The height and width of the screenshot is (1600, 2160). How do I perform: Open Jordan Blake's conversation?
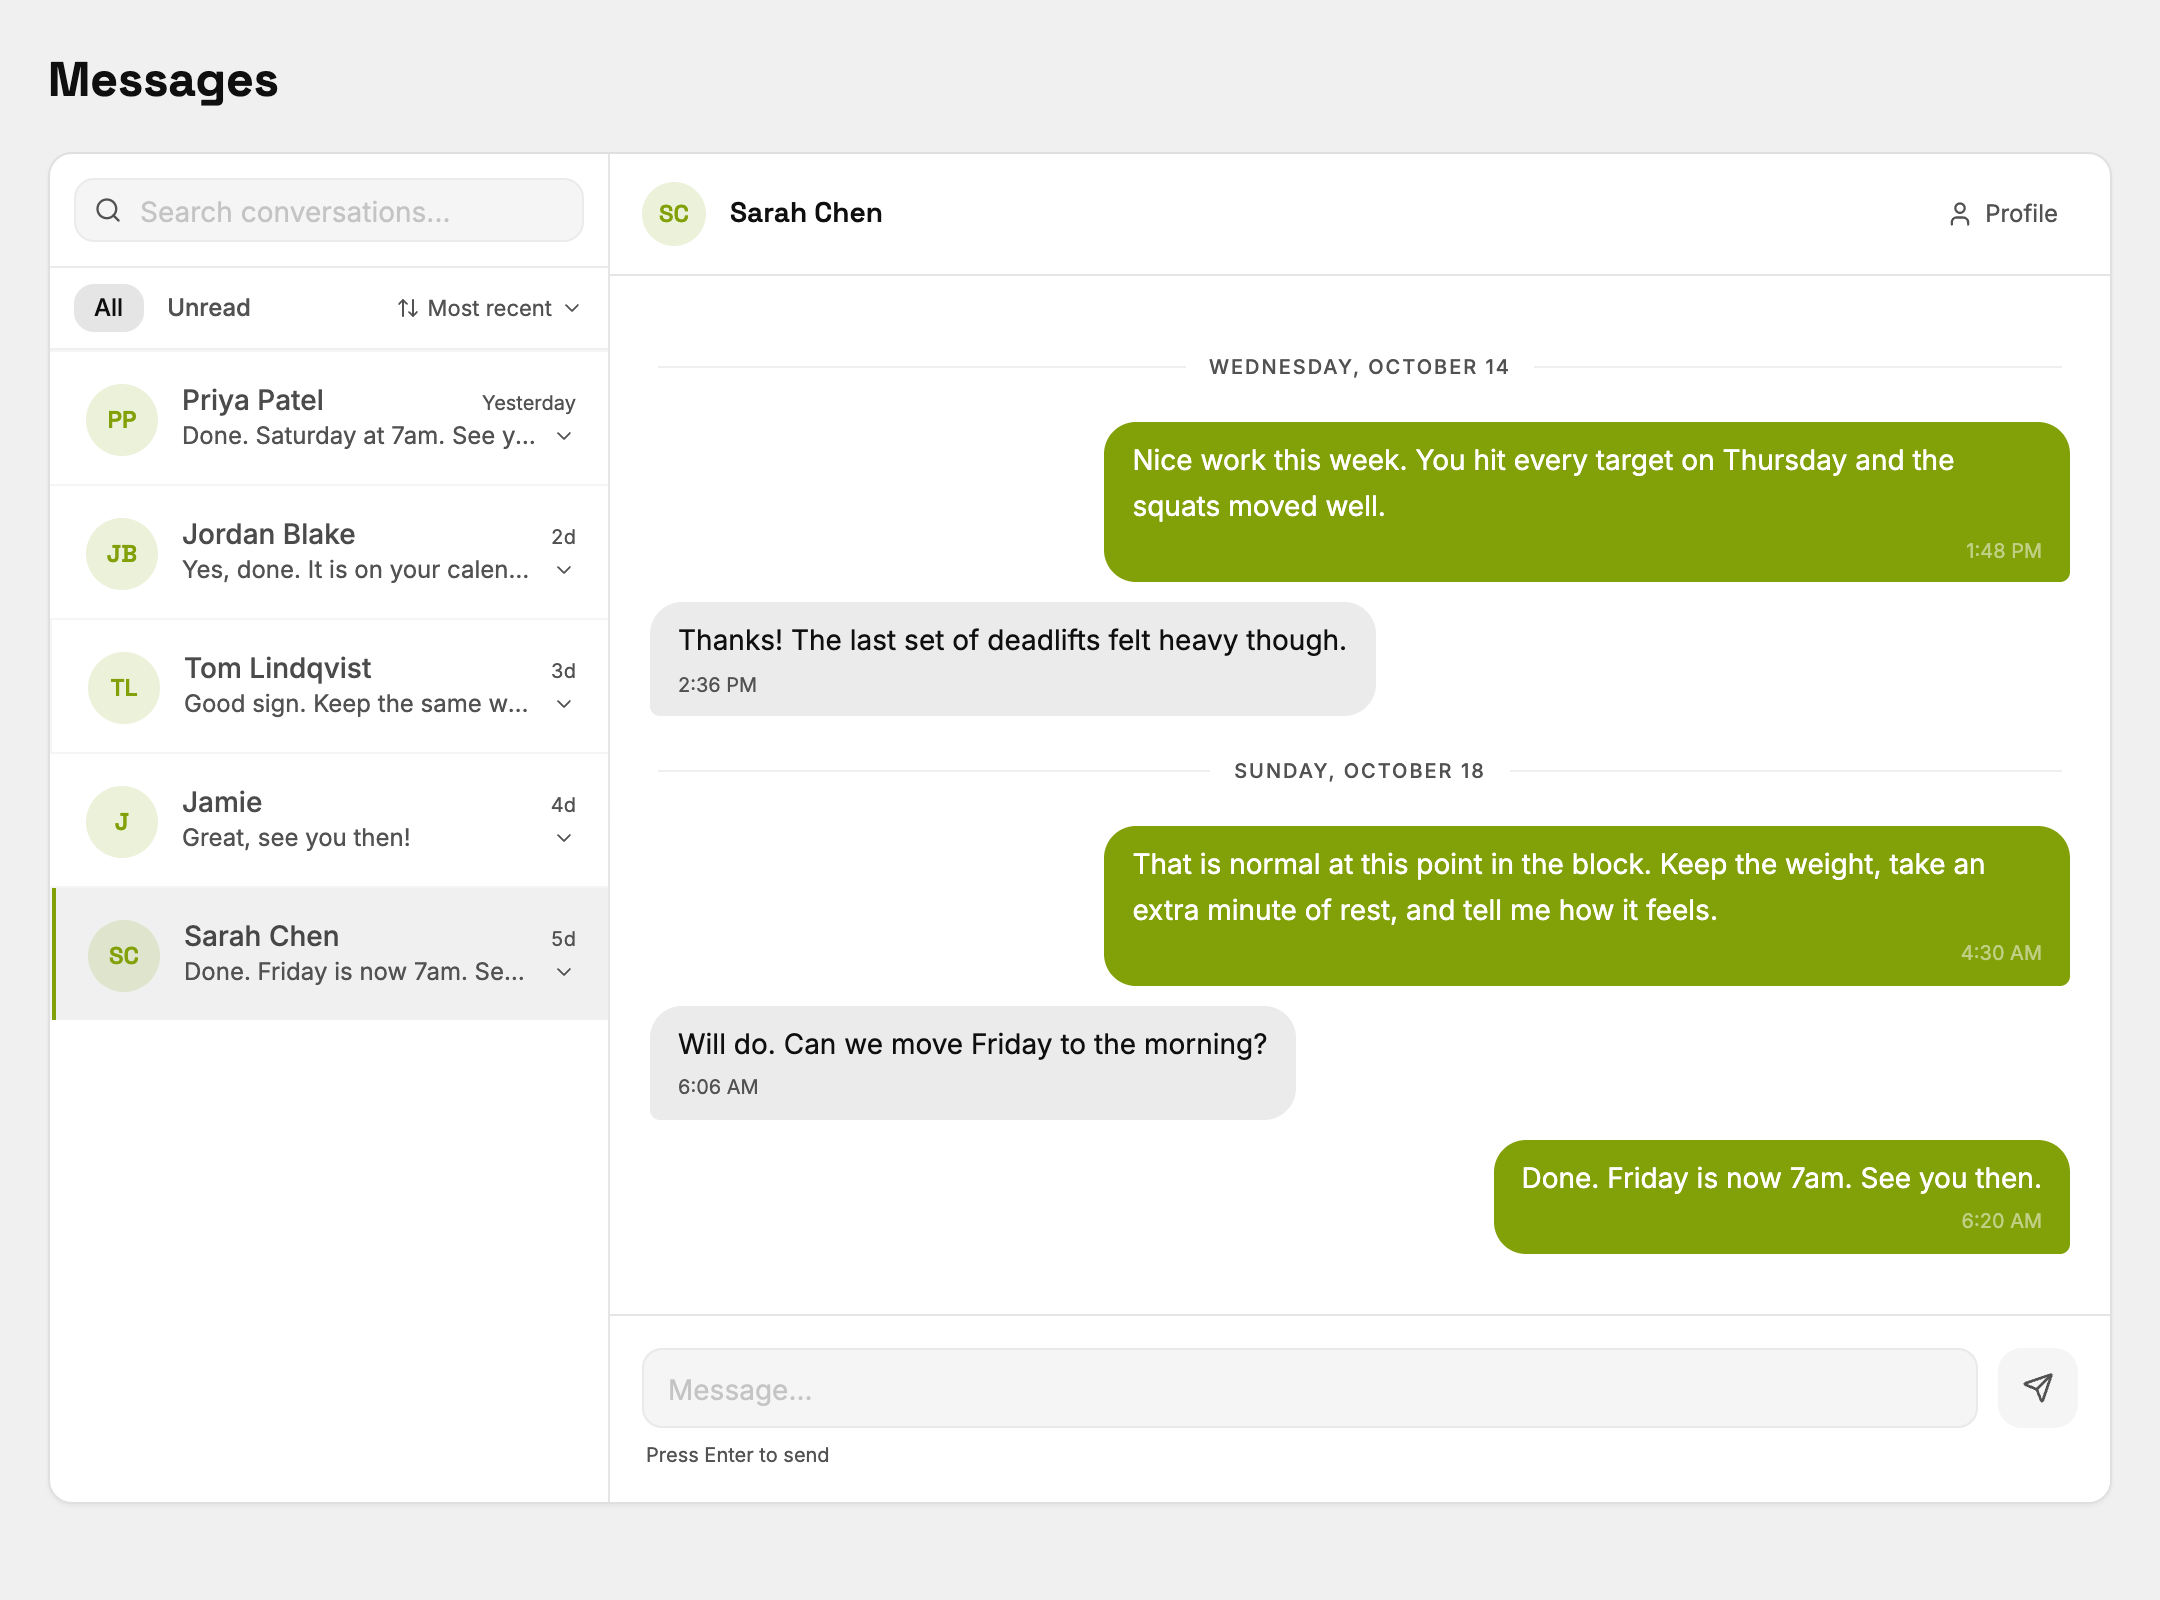pos(330,553)
